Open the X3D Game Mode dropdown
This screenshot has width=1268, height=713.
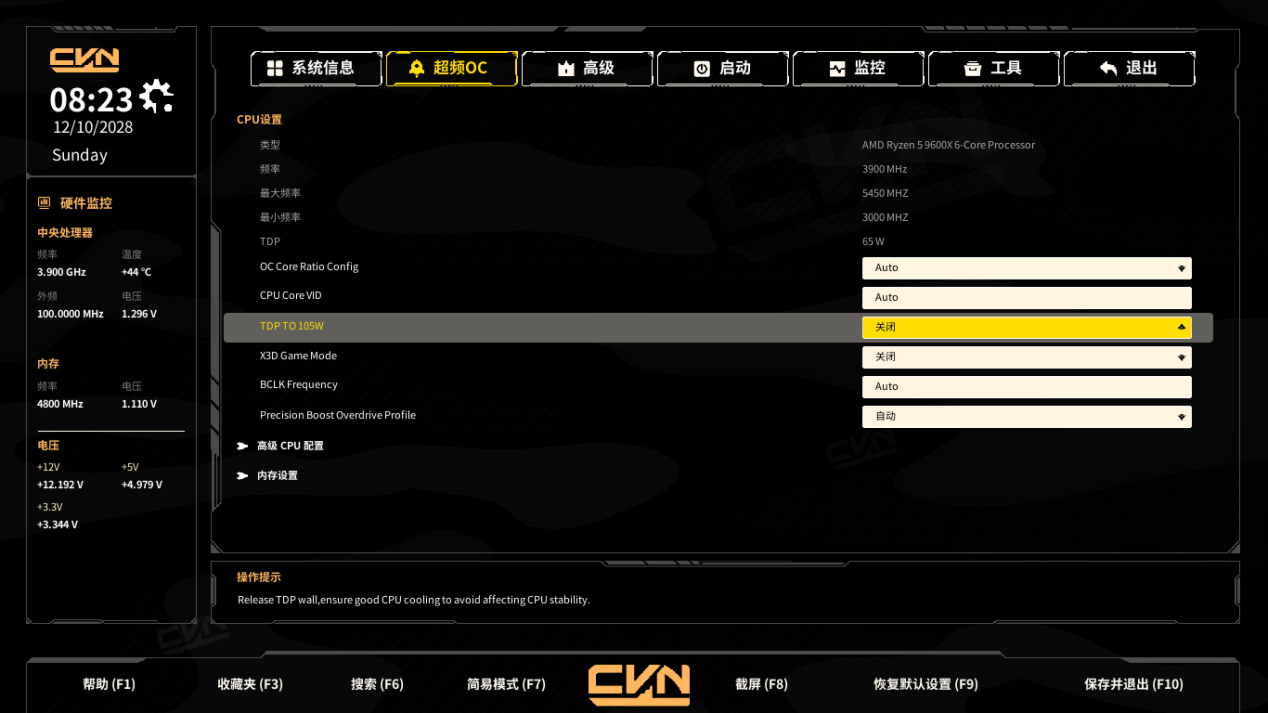(x=1027, y=357)
